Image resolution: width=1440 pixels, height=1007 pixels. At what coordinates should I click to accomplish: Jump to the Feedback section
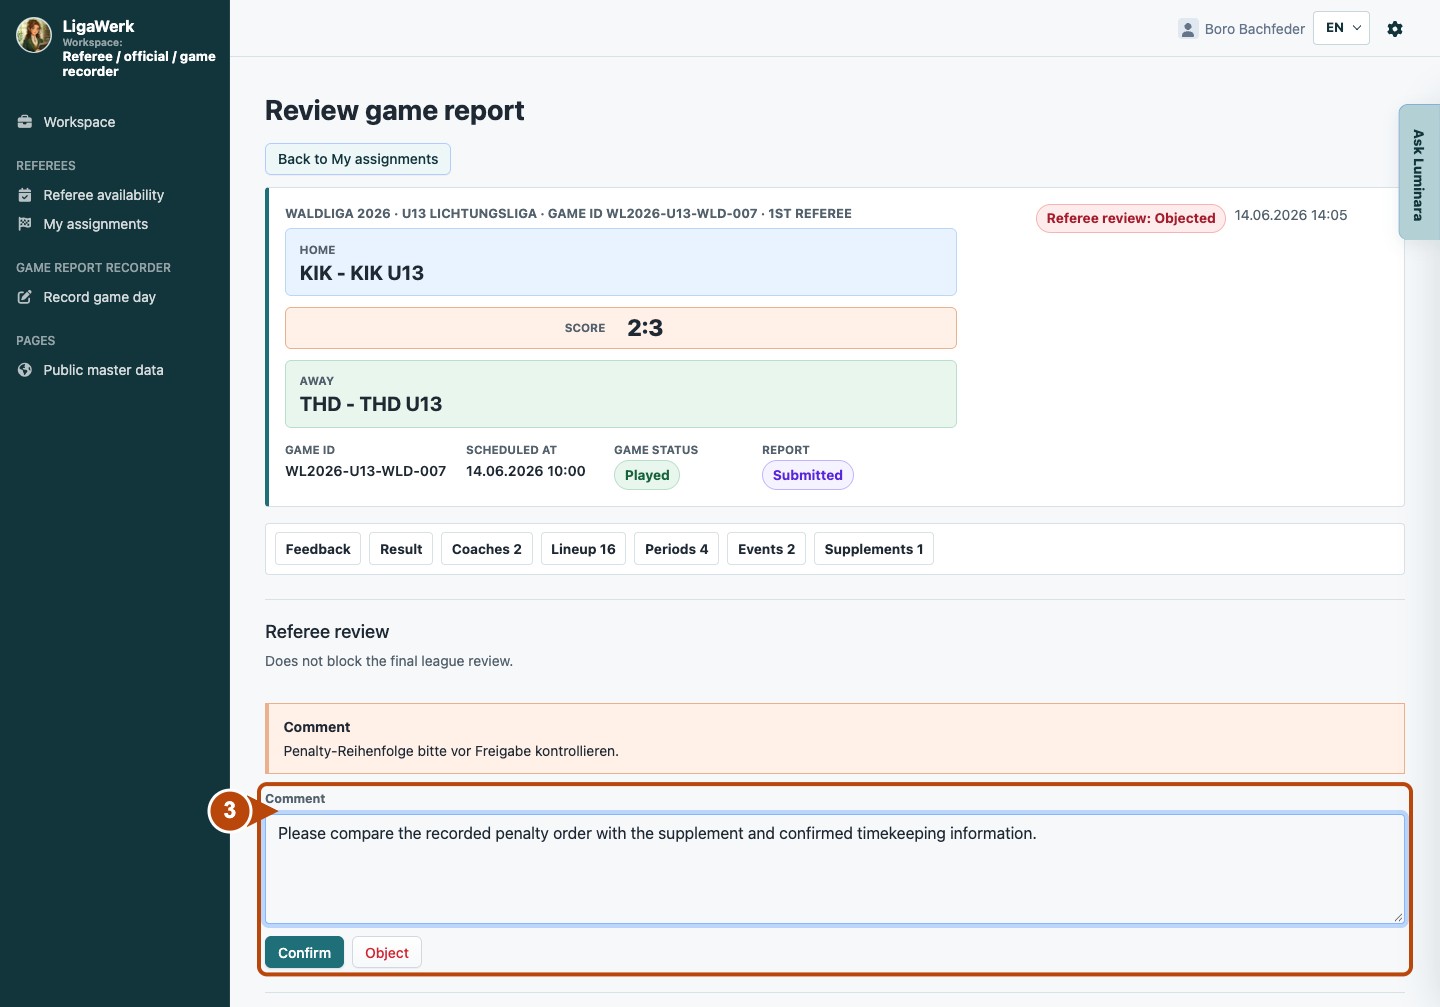coord(318,549)
